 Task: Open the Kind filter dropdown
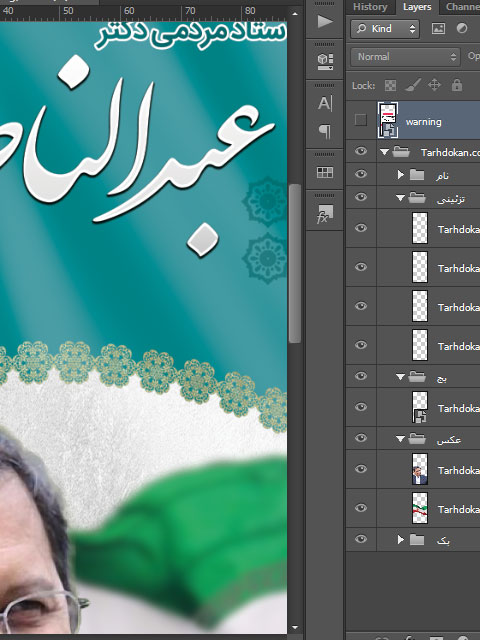(384, 29)
